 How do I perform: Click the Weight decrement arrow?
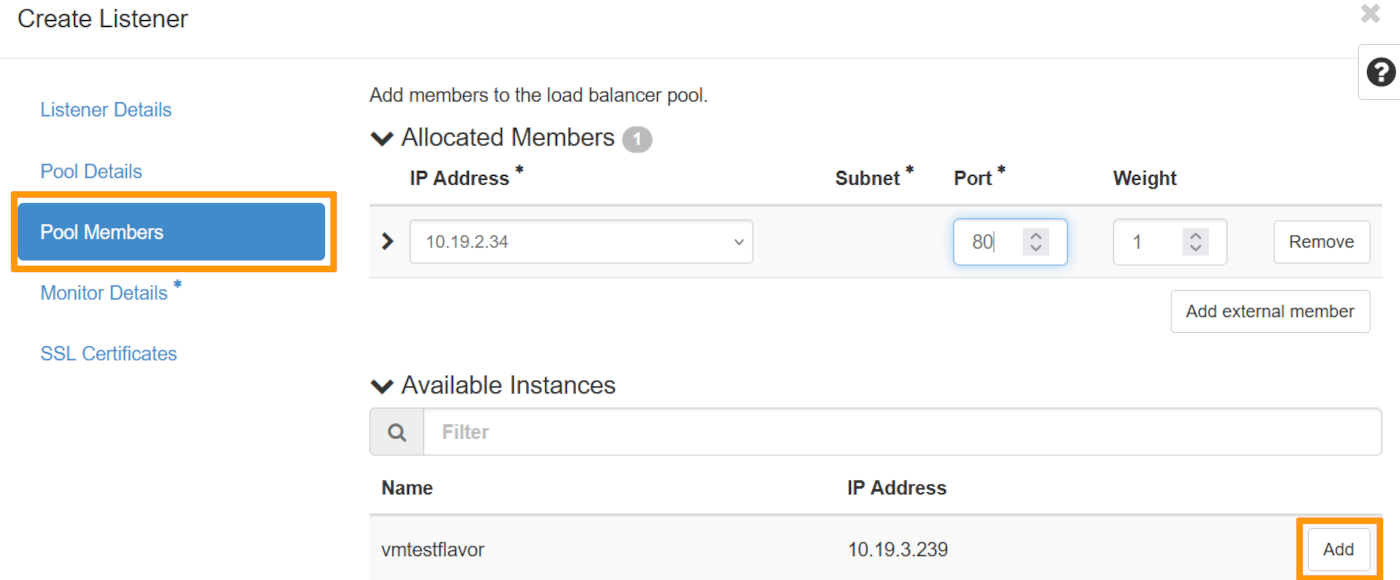pyautogui.click(x=1195, y=249)
